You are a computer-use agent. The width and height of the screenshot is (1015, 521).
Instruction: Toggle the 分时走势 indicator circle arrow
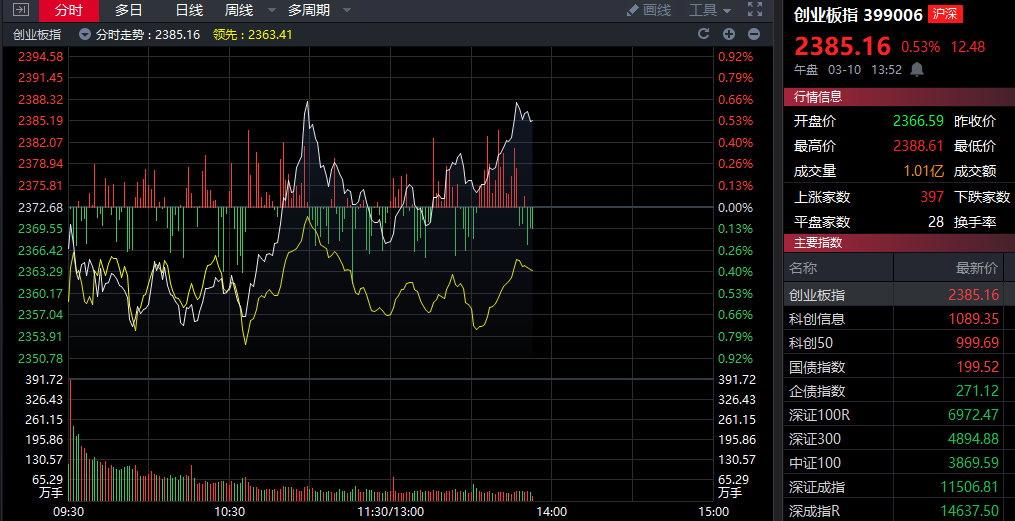pos(87,34)
